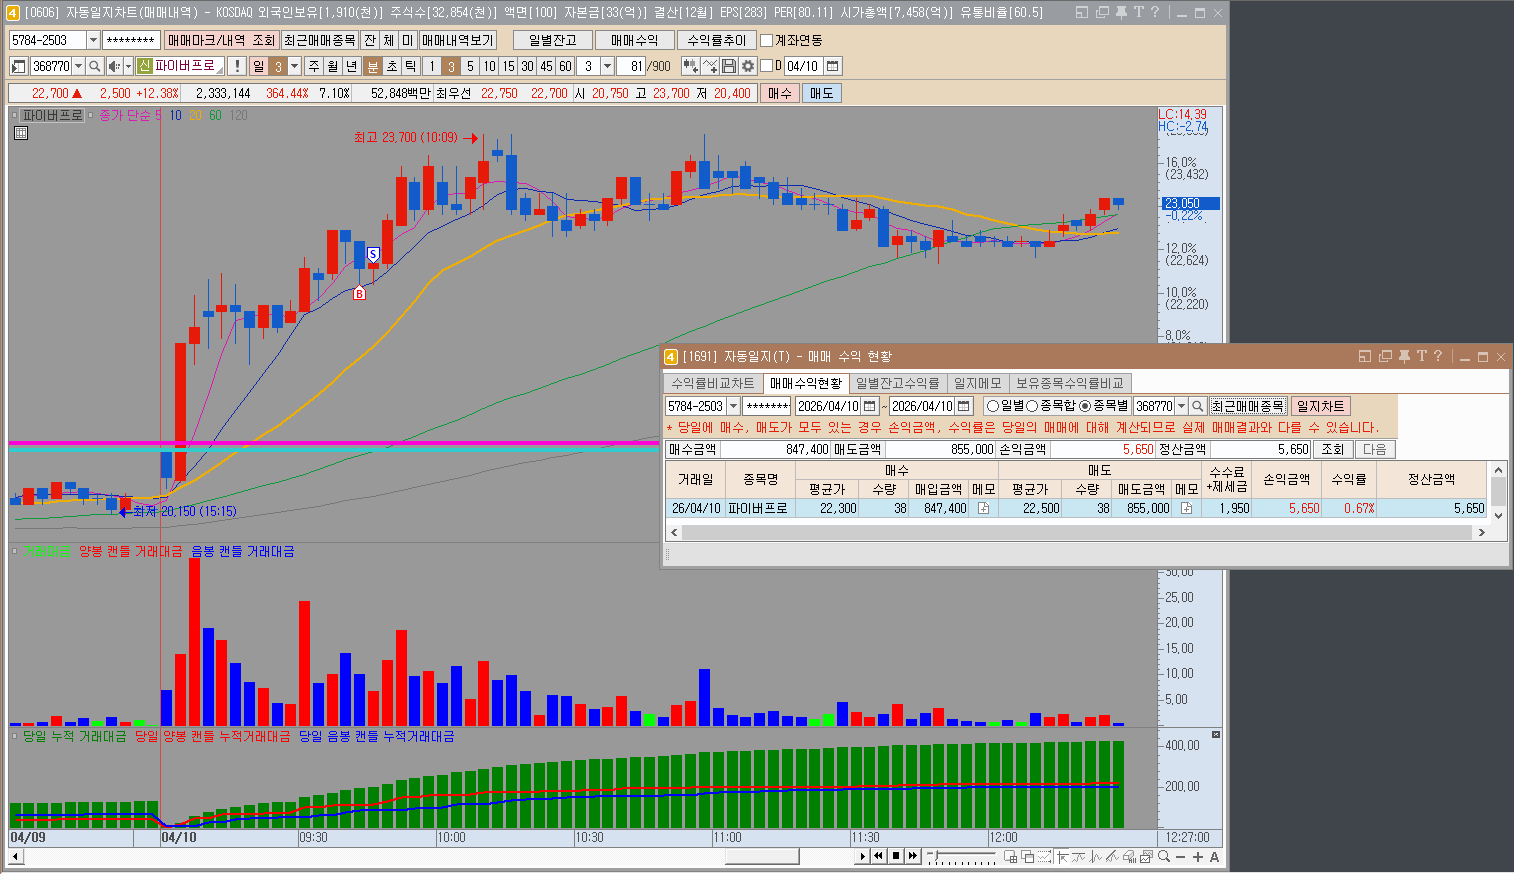Screen dimensions: 1514x874
Task: Expand account dropdown in 매매 수익 현황 window
Action: click(x=733, y=406)
